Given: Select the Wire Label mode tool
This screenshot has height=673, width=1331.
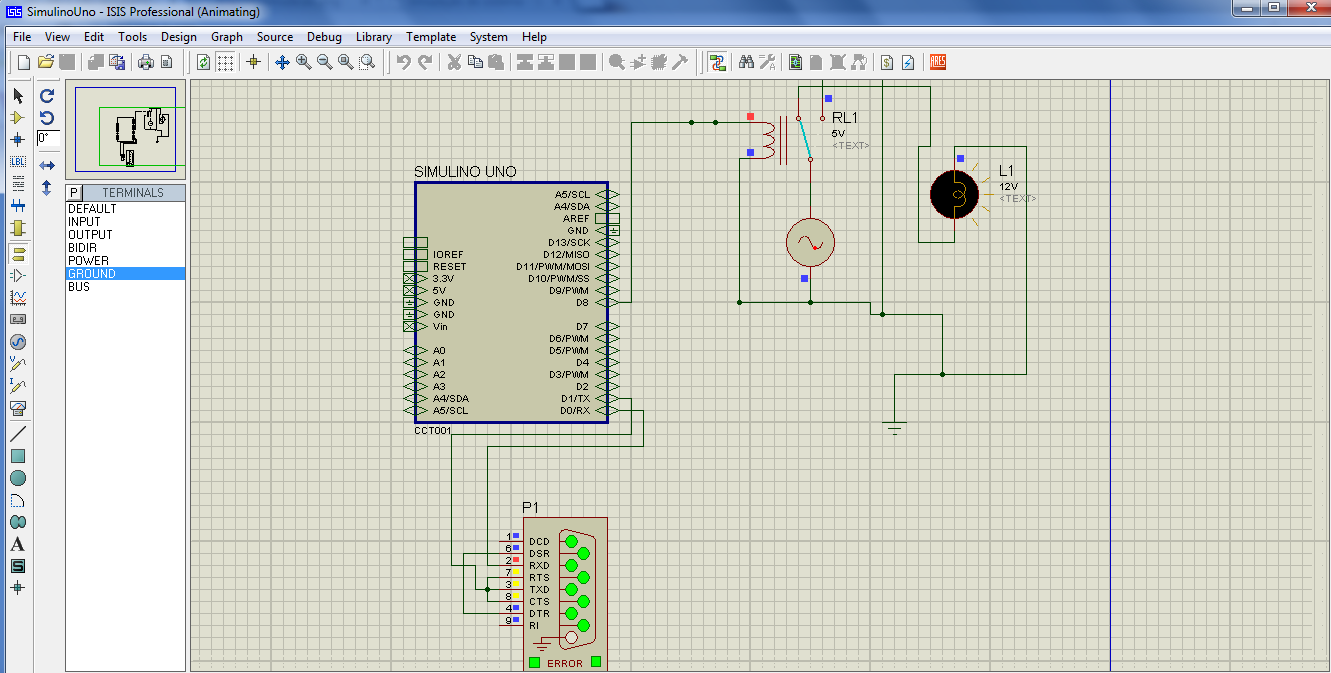Looking at the screenshot, I should click(17, 161).
